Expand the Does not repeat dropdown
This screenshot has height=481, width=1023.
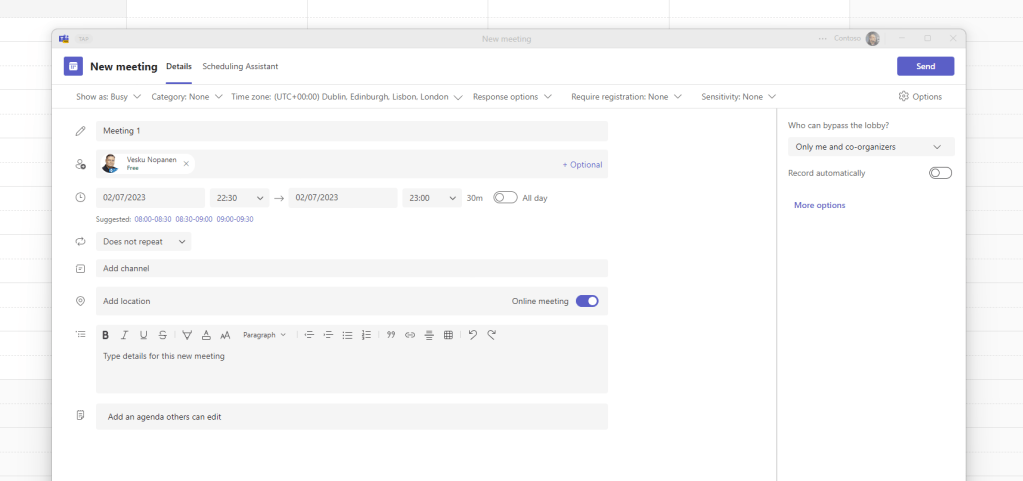point(144,241)
